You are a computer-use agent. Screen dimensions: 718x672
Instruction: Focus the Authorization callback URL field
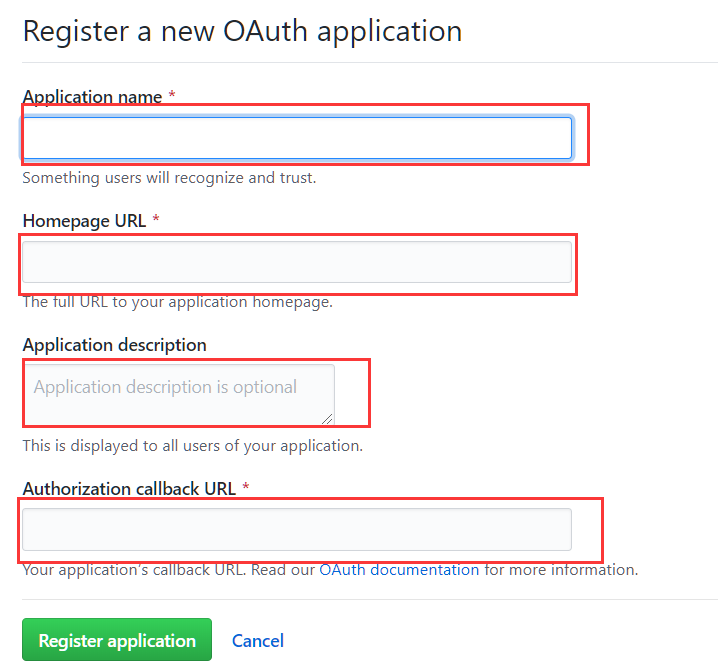[x=297, y=529]
